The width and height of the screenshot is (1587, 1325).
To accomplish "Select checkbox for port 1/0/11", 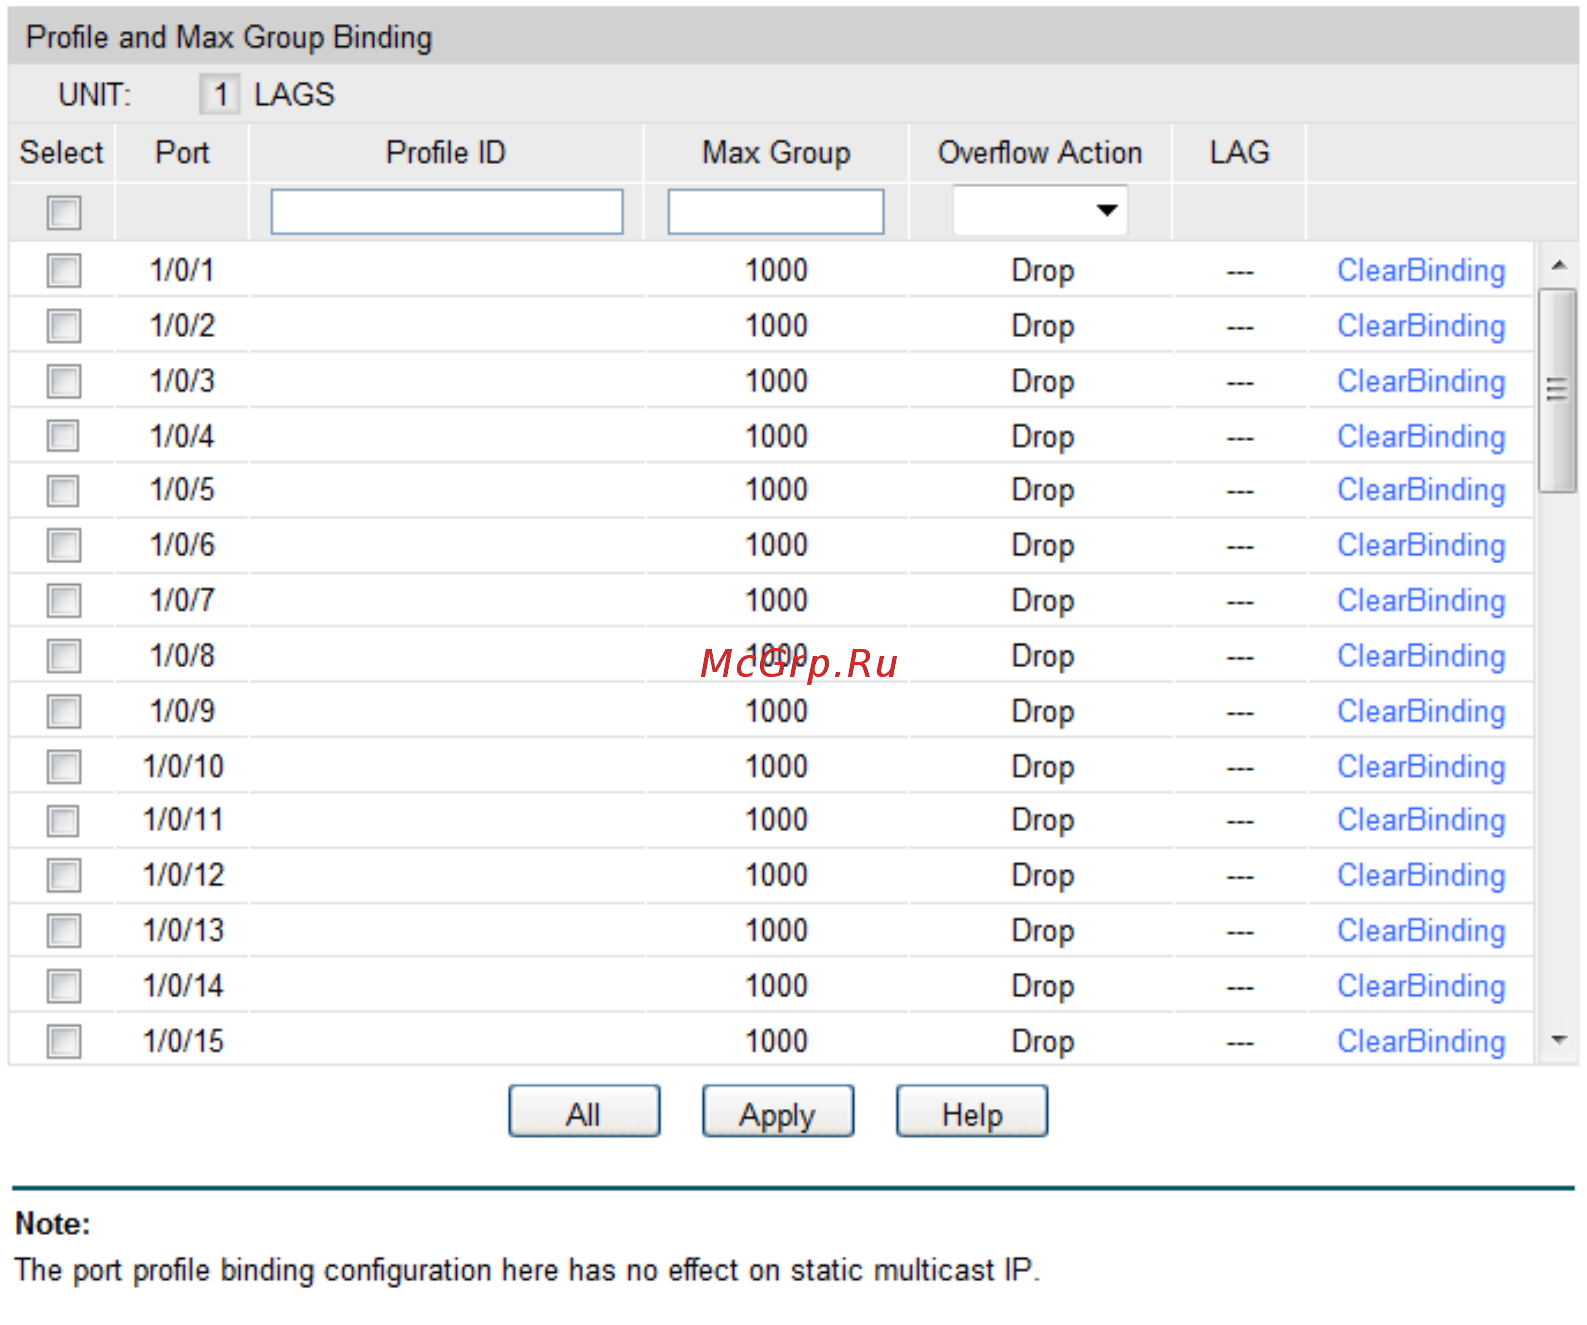I will coord(64,820).
